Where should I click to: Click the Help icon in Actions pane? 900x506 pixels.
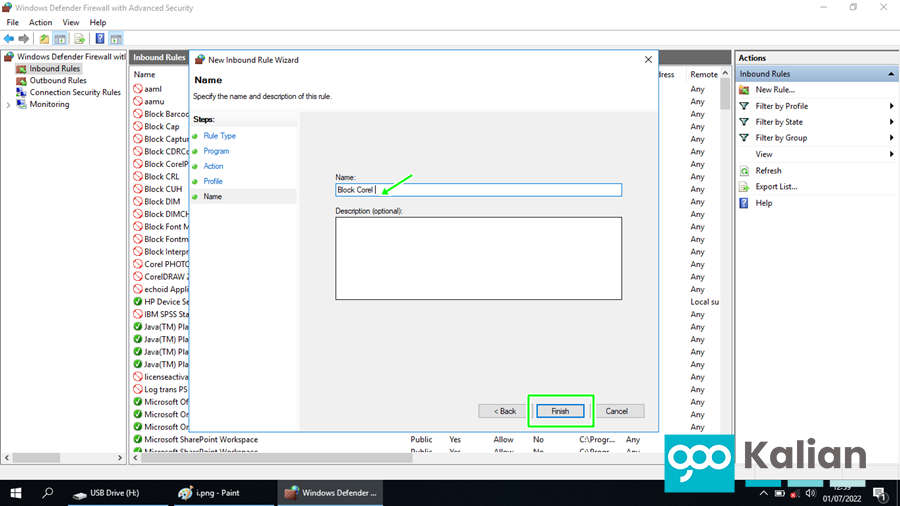(x=744, y=203)
